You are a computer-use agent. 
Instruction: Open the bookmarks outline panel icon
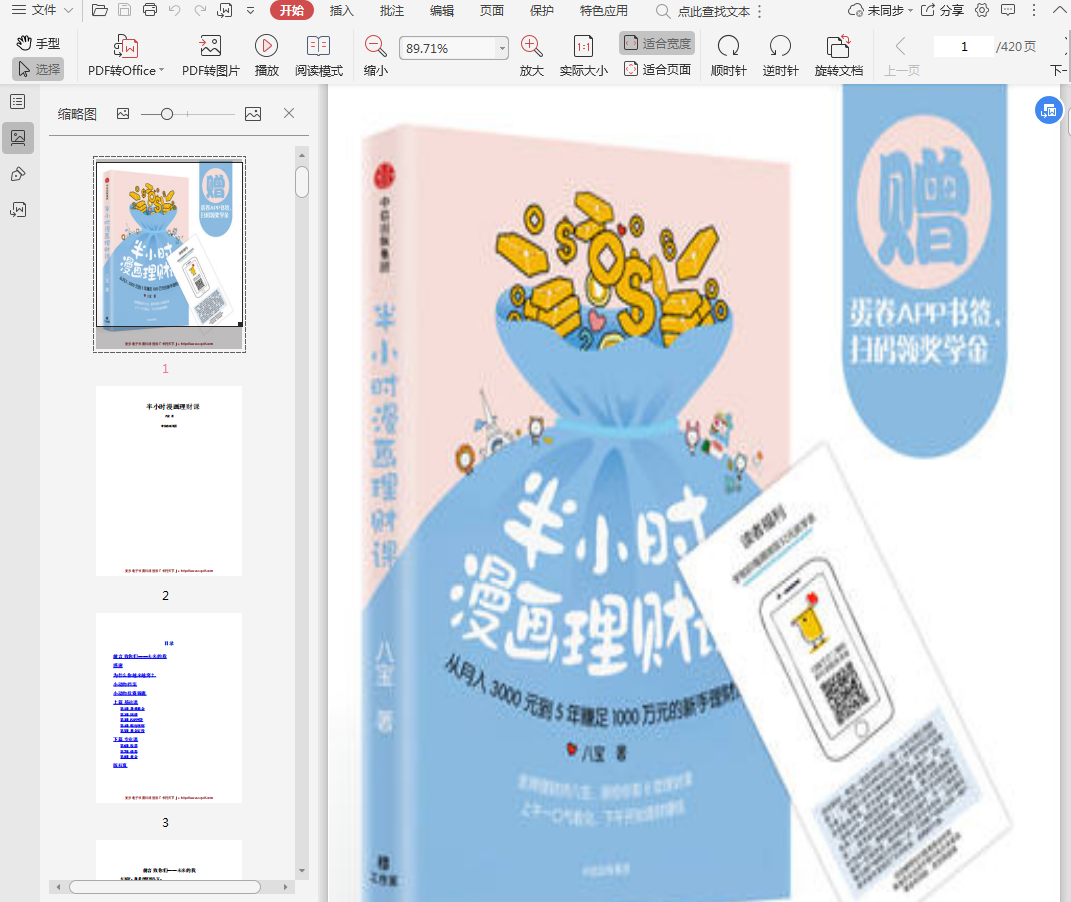pos(18,102)
